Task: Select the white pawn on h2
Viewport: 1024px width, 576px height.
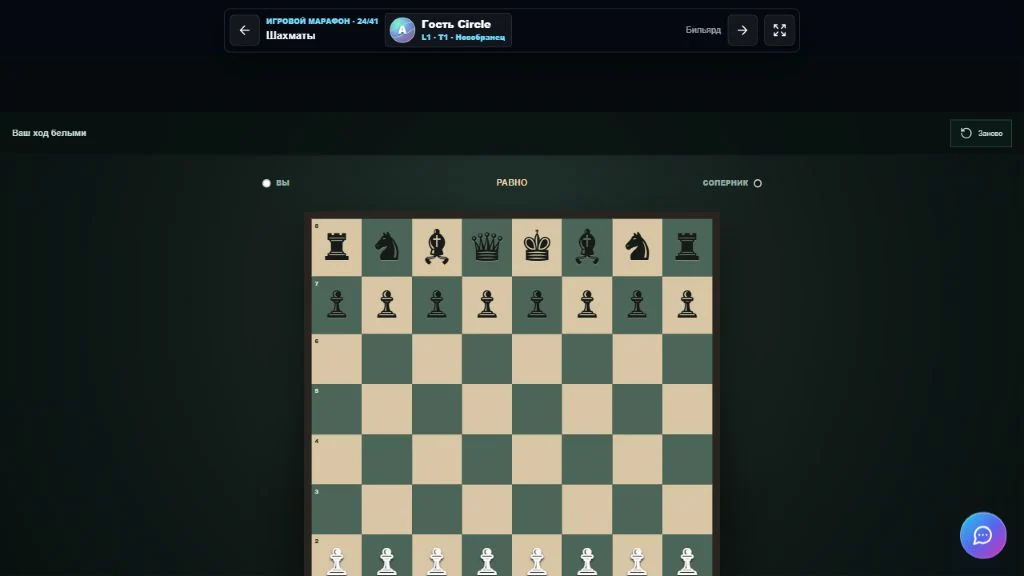Action: tap(687, 556)
